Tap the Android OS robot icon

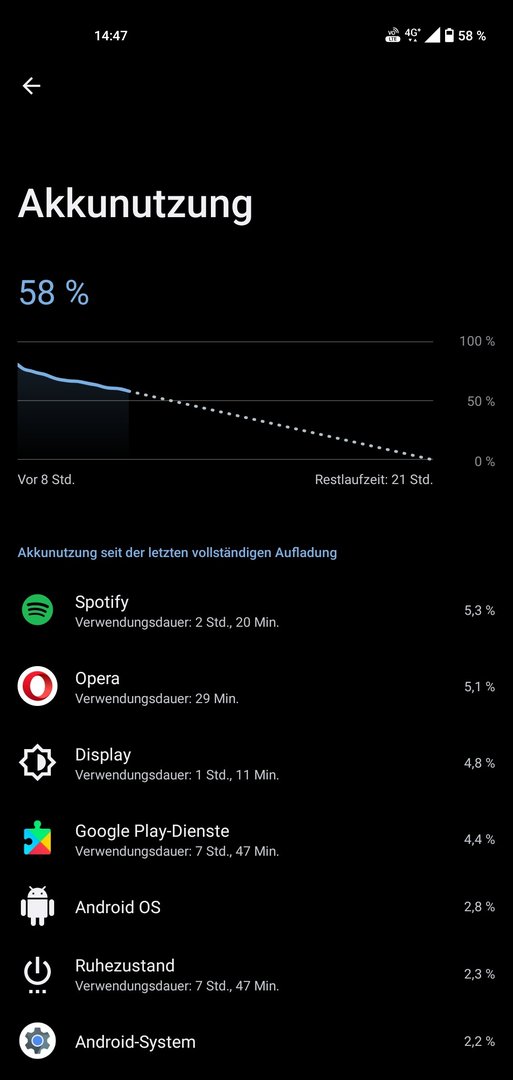tap(37, 906)
